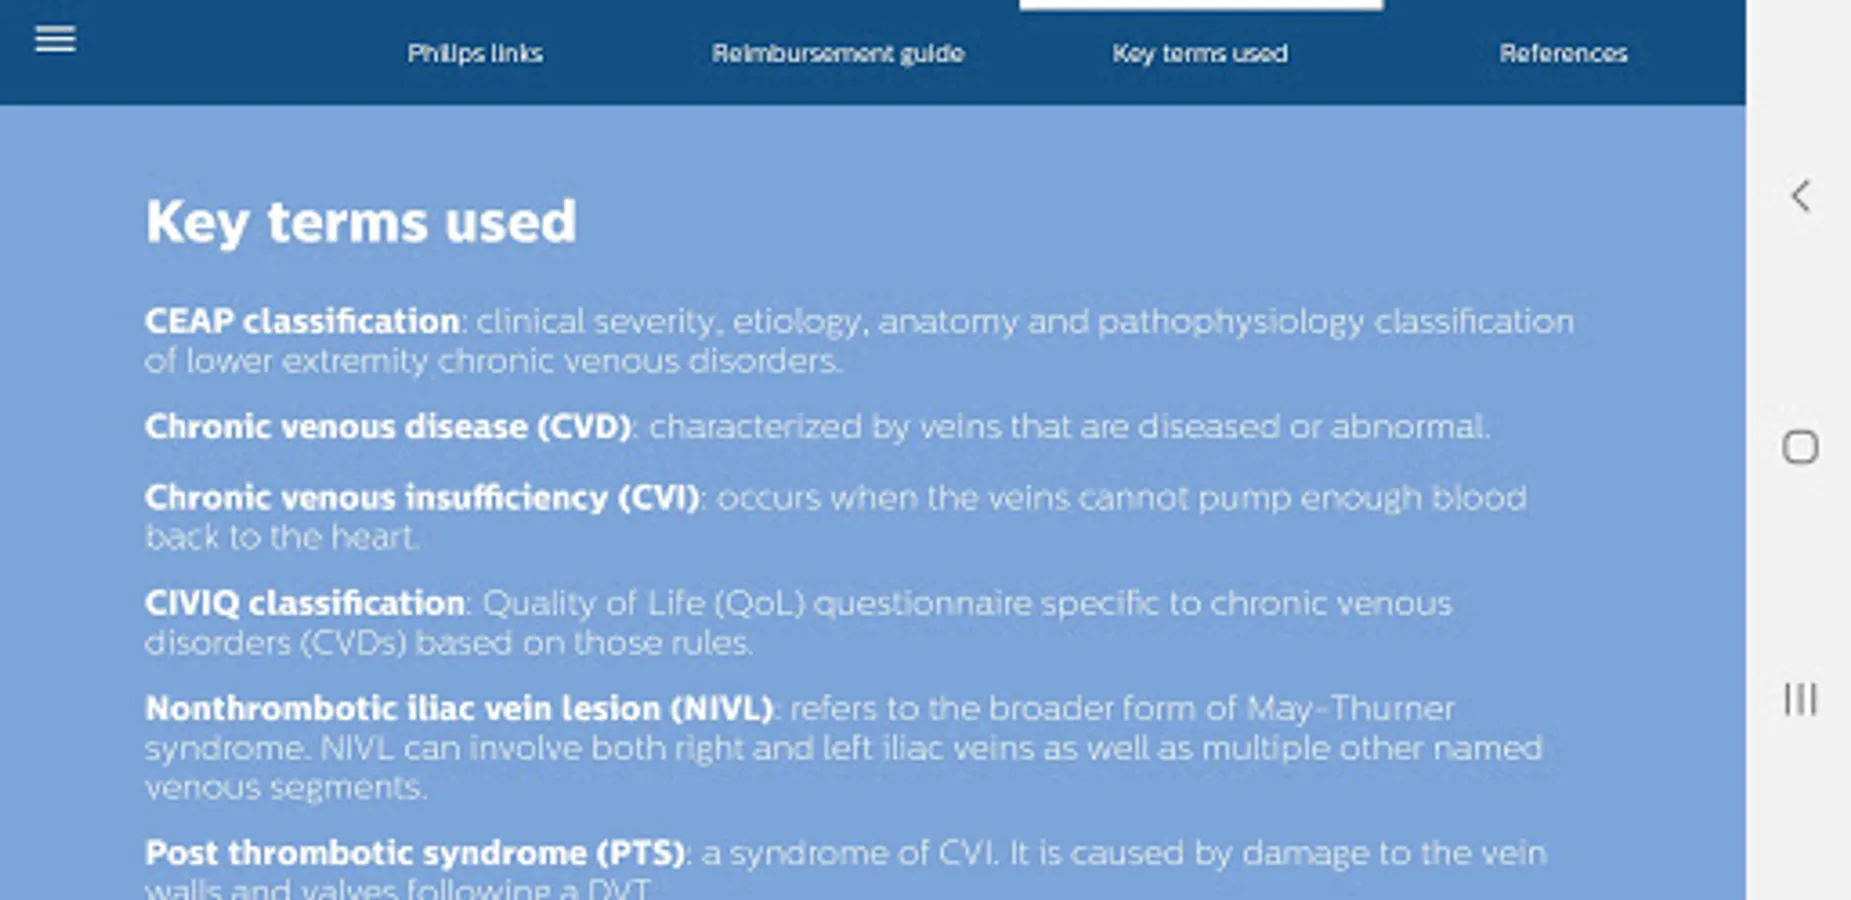Open the recent apps switcher

click(1800, 698)
